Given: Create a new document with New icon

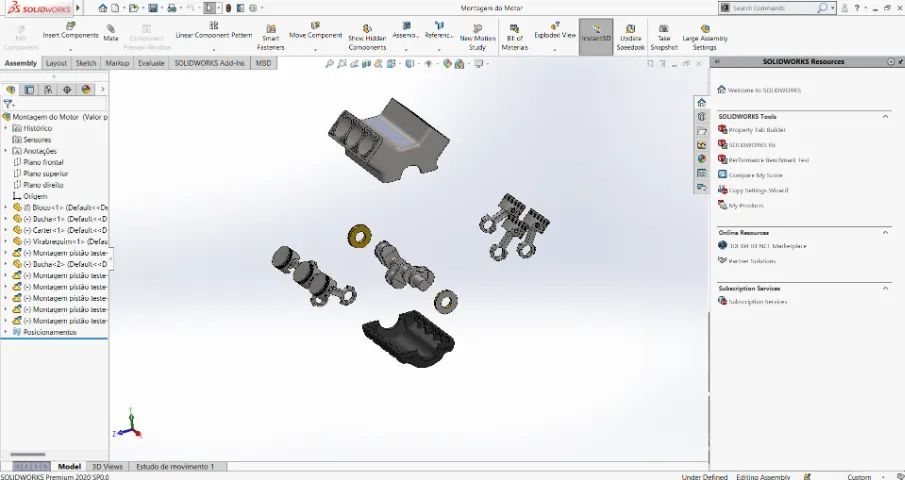Looking at the screenshot, I should tap(115, 8).
